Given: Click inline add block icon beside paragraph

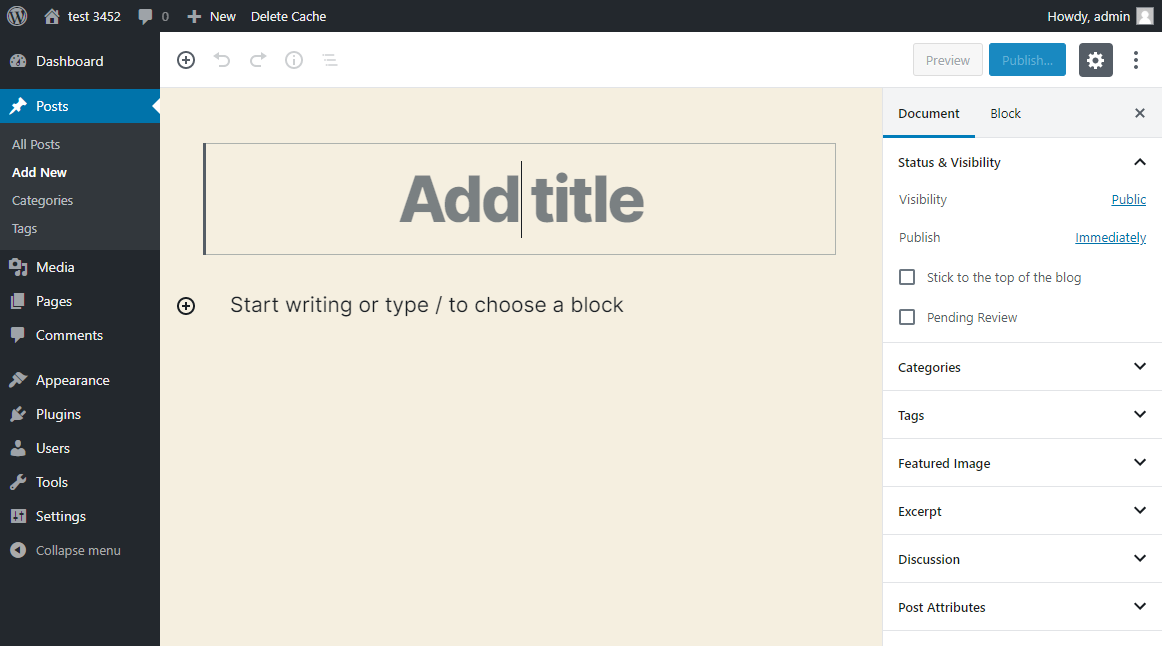Looking at the screenshot, I should [186, 306].
